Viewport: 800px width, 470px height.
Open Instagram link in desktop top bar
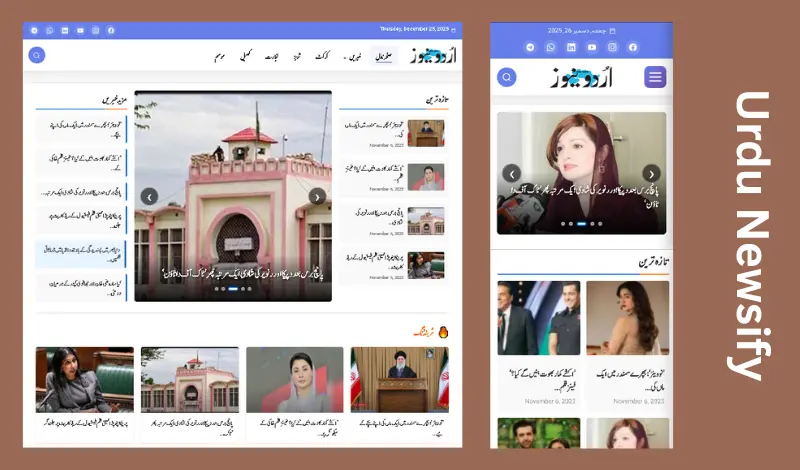tap(95, 31)
